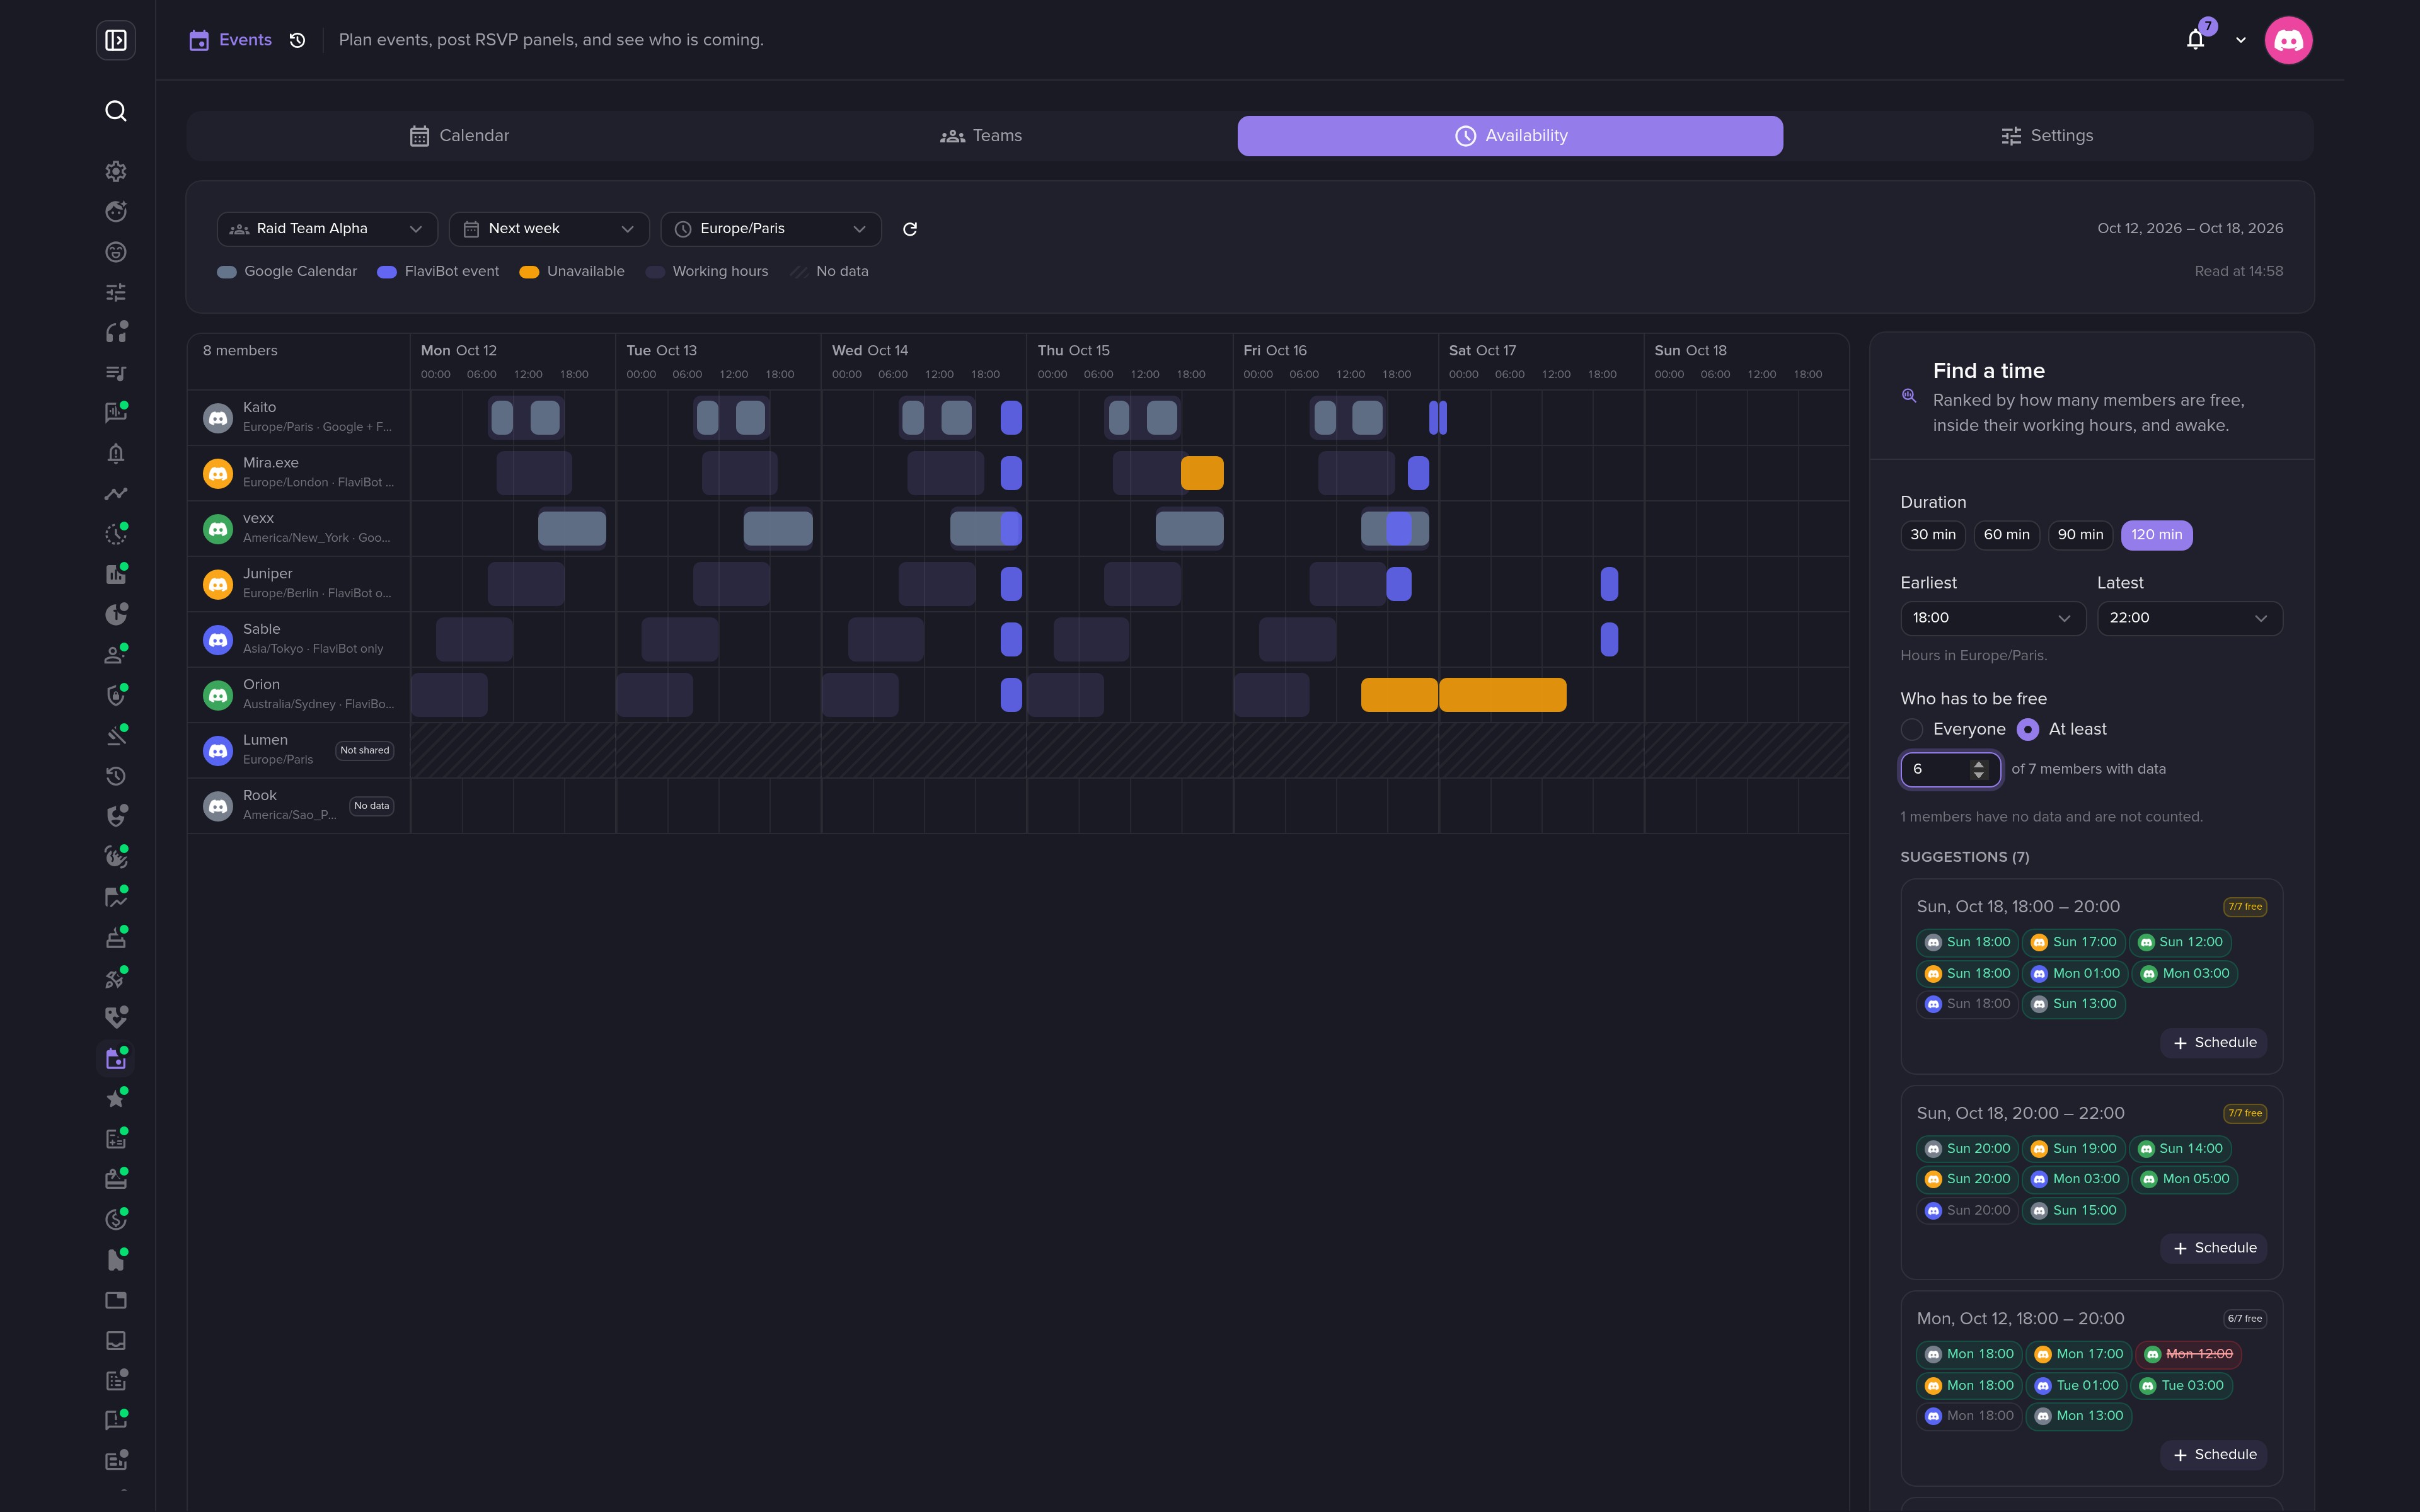Open the dollar coin sidebar icon
Screen dimensions: 2420x1512
pyautogui.click(x=116, y=1220)
